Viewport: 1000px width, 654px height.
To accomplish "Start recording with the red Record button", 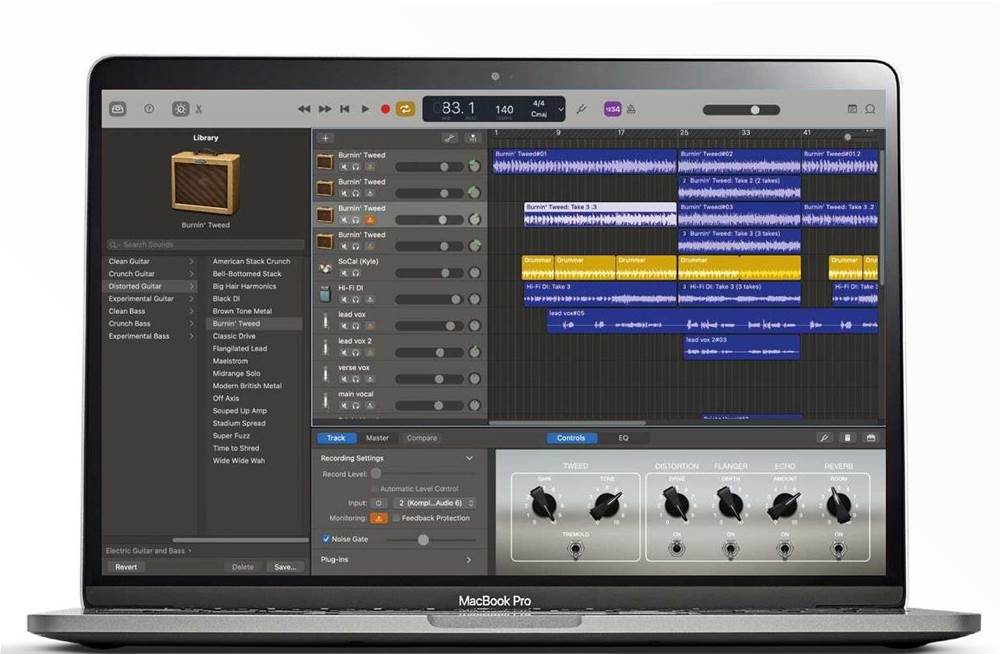I will tap(385, 109).
